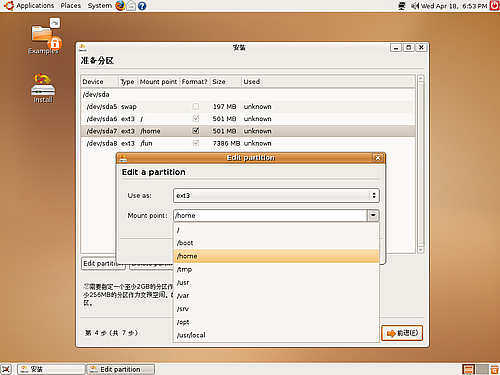This screenshot has height=375, width=500.
Task: Open the Use as ext3 dropdown
Action: [276, 196]
